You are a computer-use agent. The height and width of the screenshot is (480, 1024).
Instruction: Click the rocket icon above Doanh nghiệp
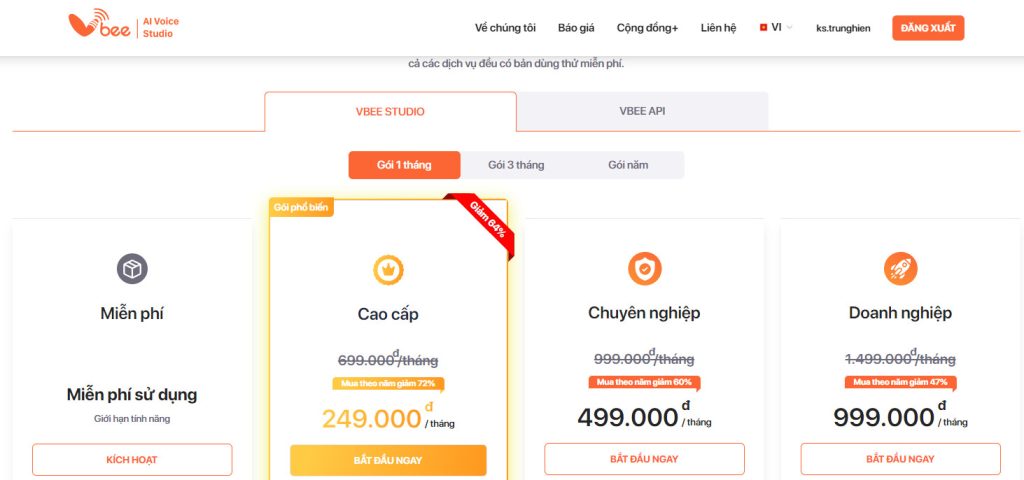tap(900, 268)
